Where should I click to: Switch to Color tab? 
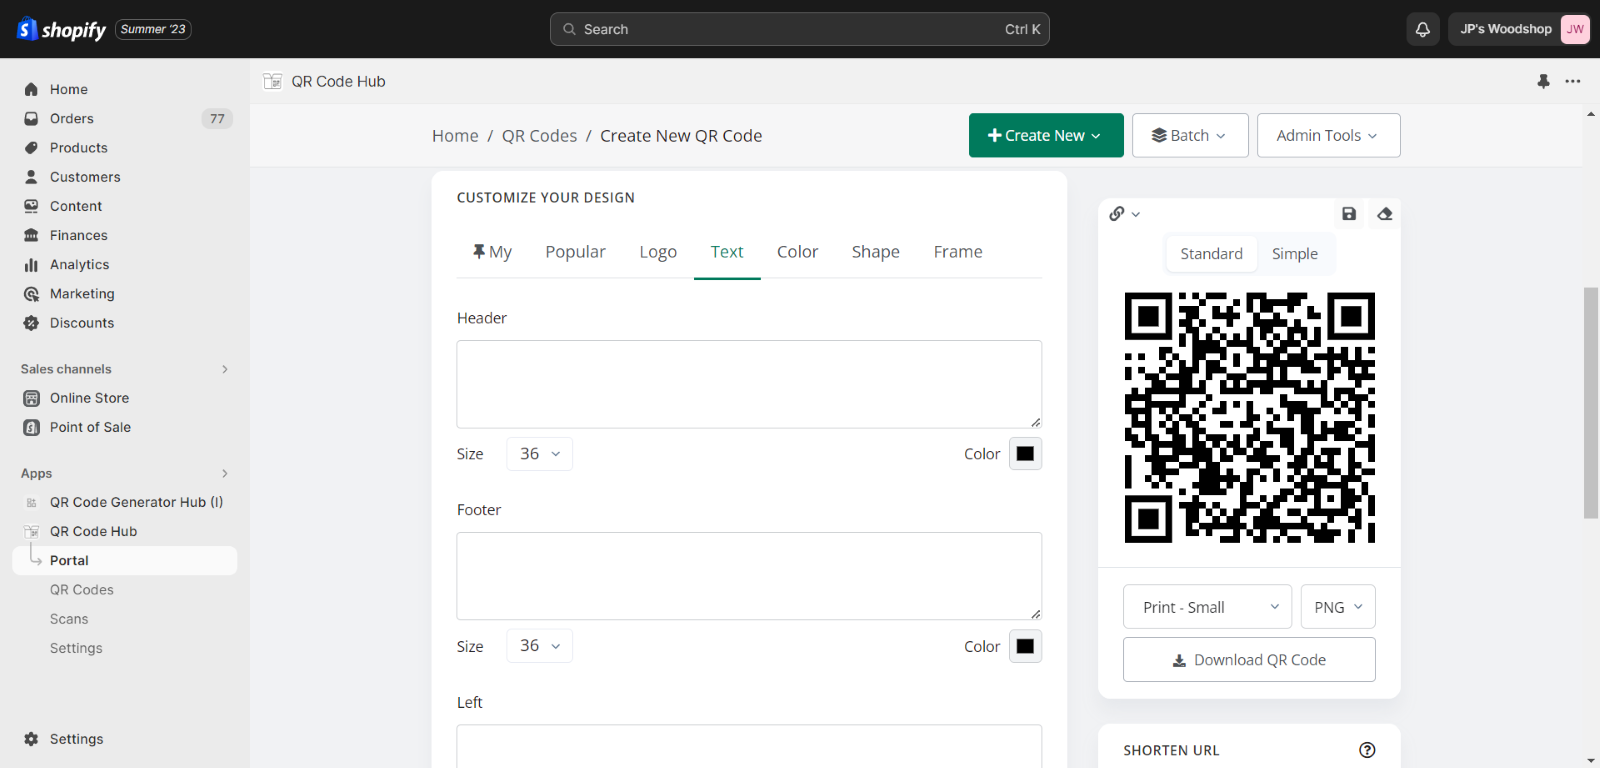coord(797,252)
